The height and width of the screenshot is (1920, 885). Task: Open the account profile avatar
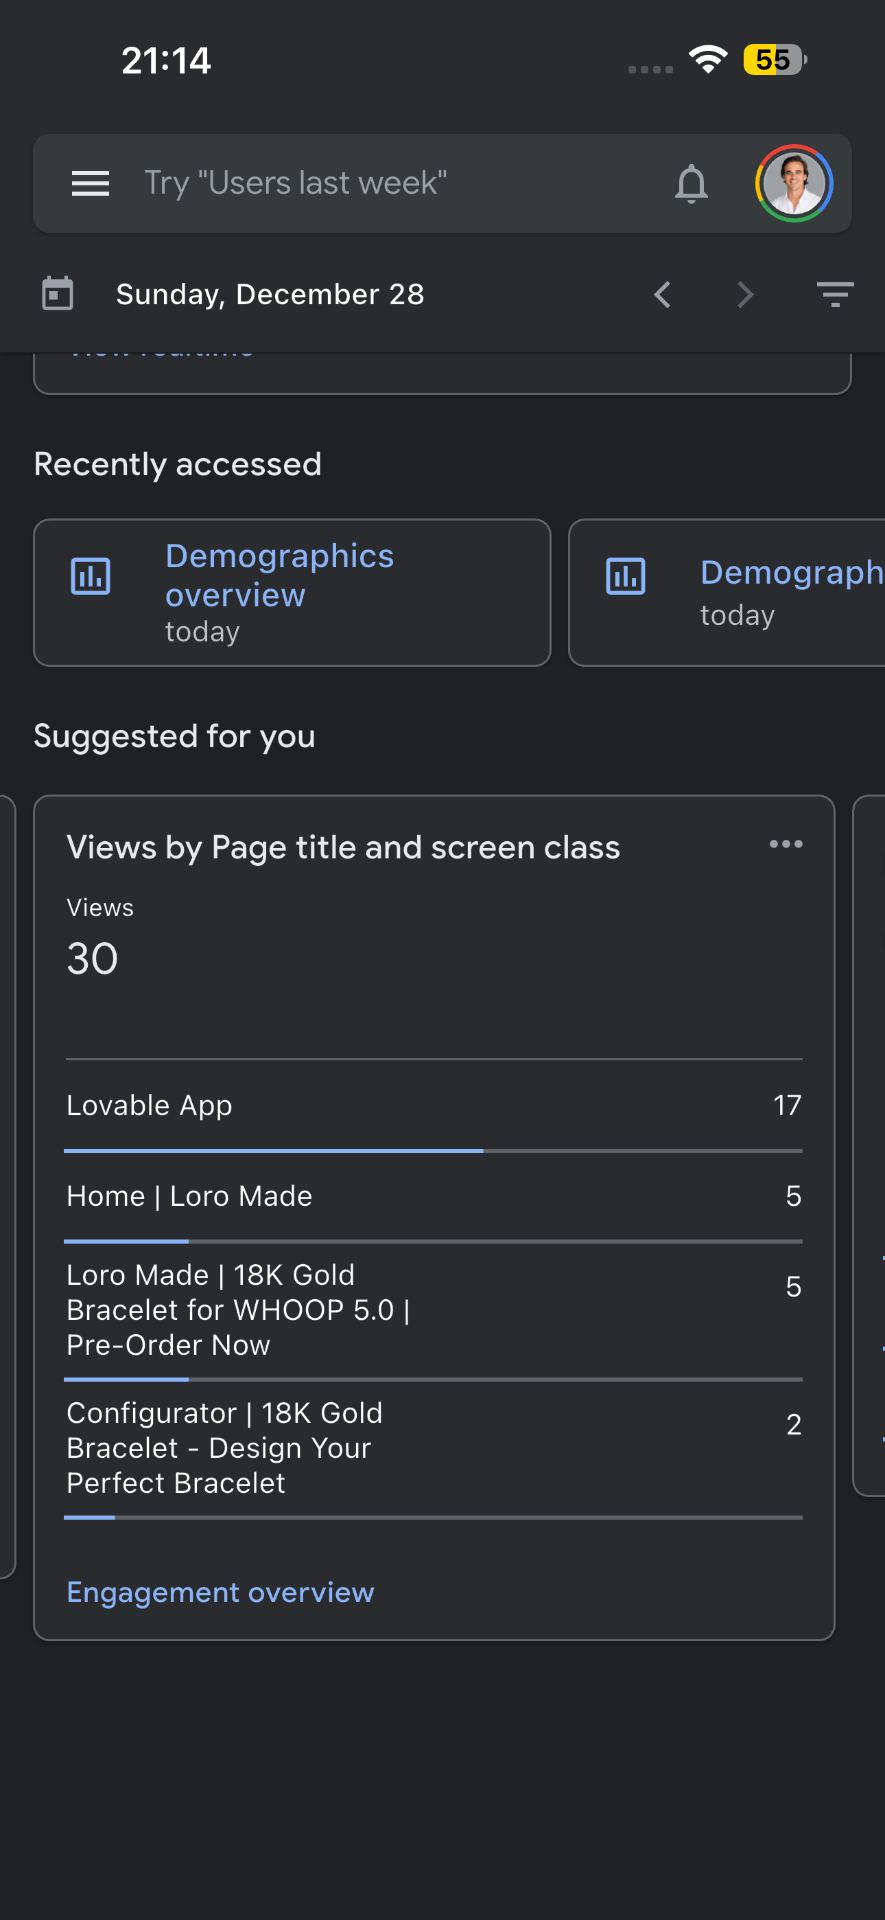click(794, 184)
